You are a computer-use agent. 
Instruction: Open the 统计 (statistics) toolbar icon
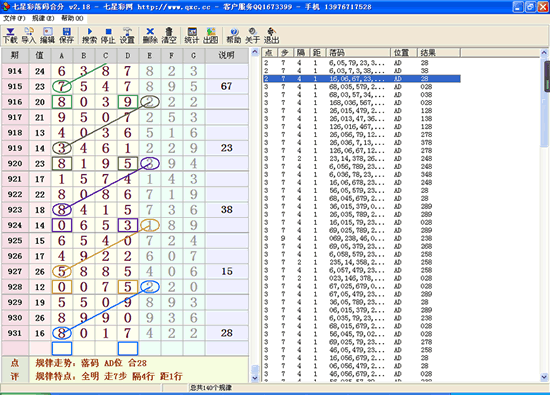pos(192,35)
